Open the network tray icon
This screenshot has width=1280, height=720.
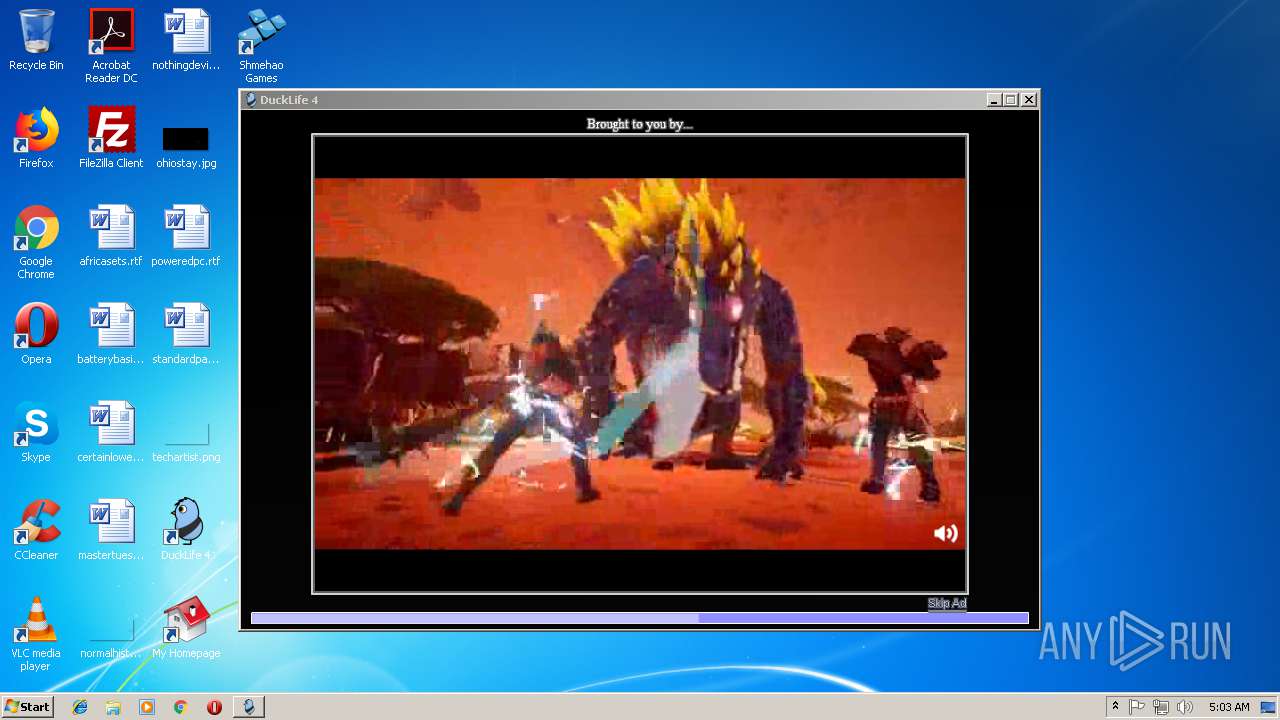point(1161,707)
